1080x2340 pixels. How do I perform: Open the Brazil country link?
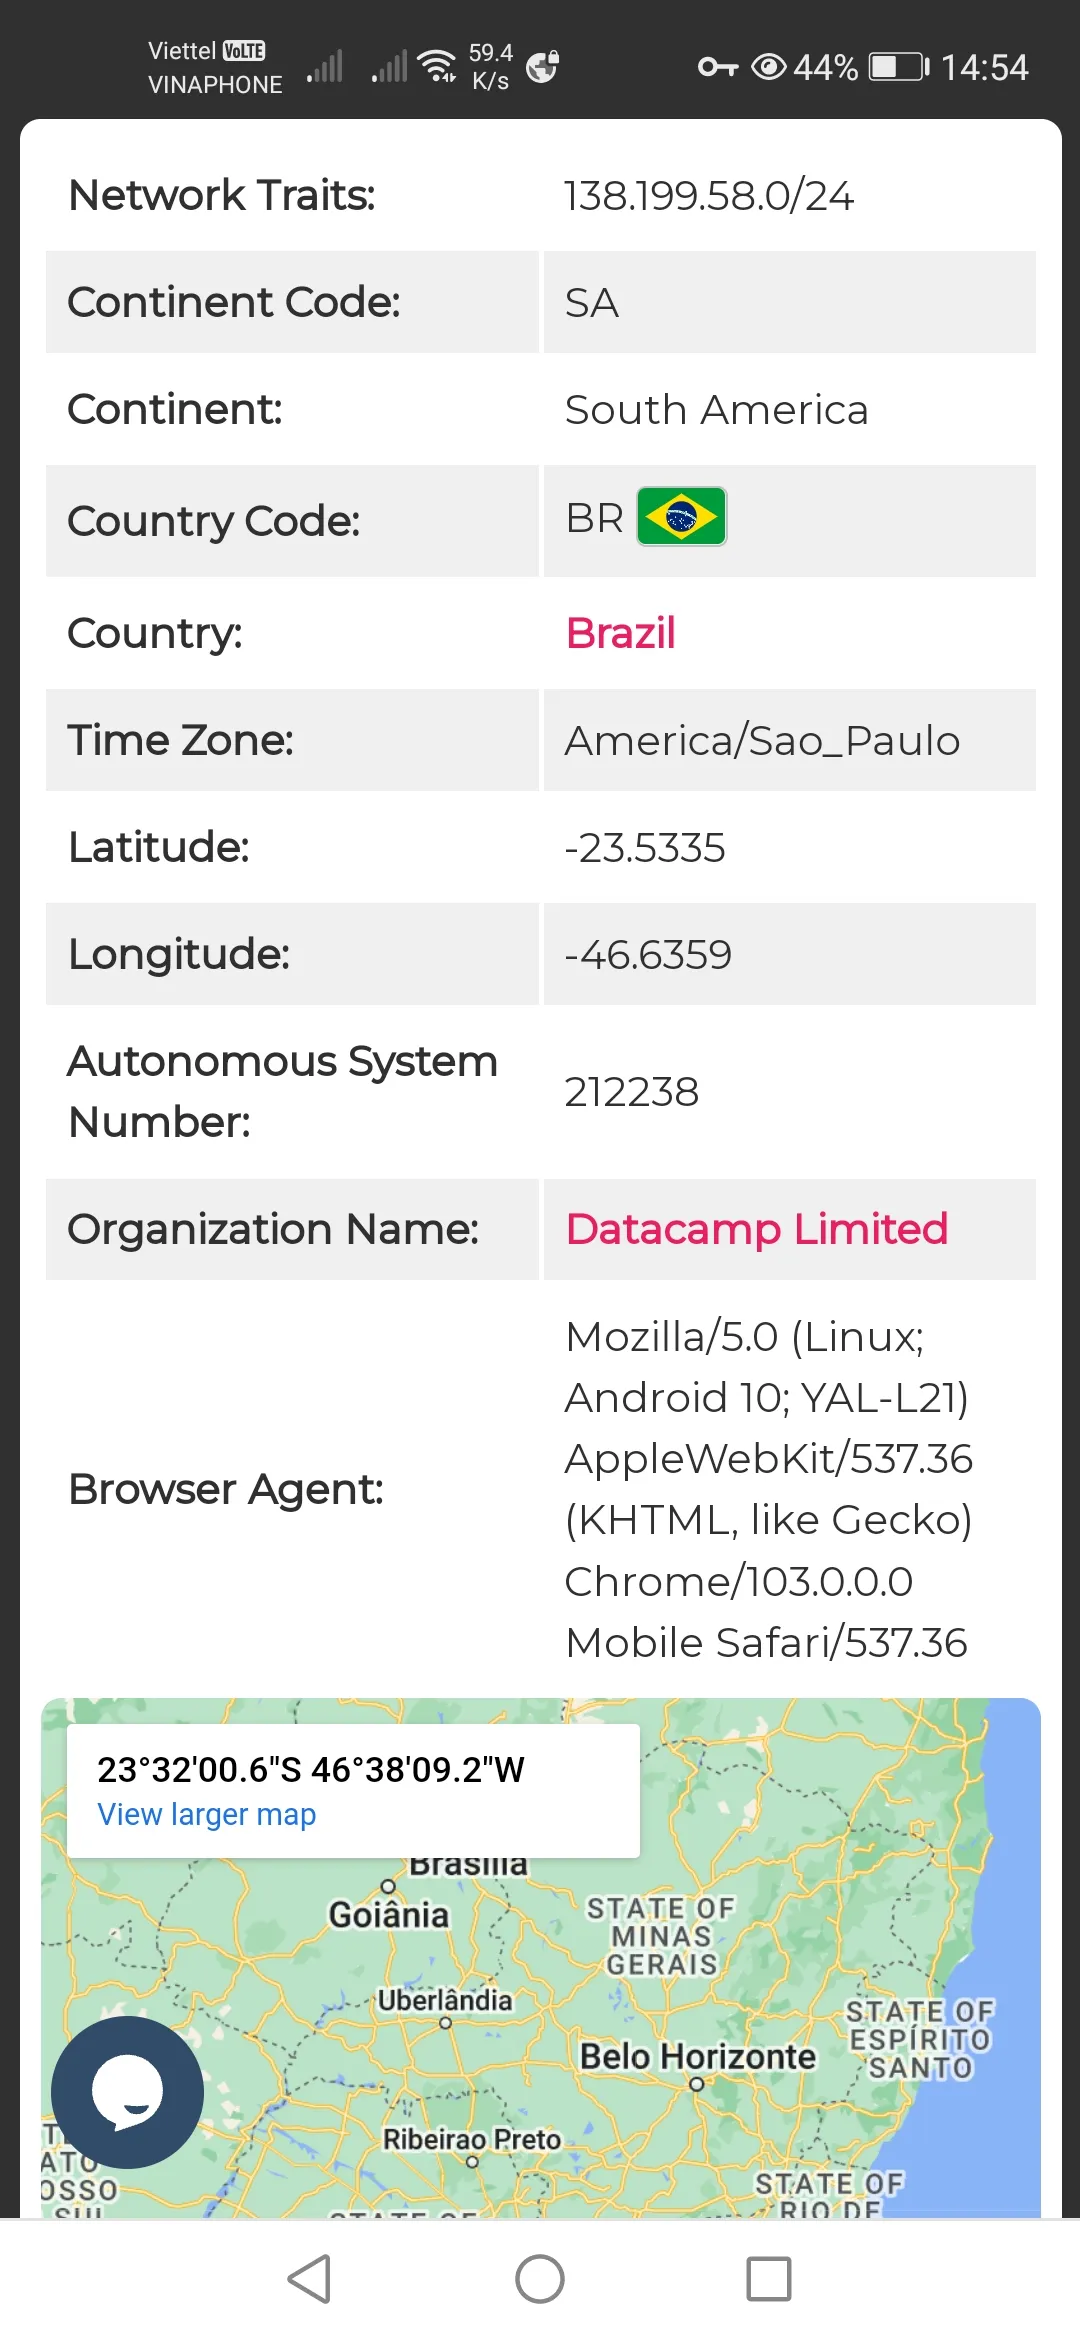tap(621, 633)
